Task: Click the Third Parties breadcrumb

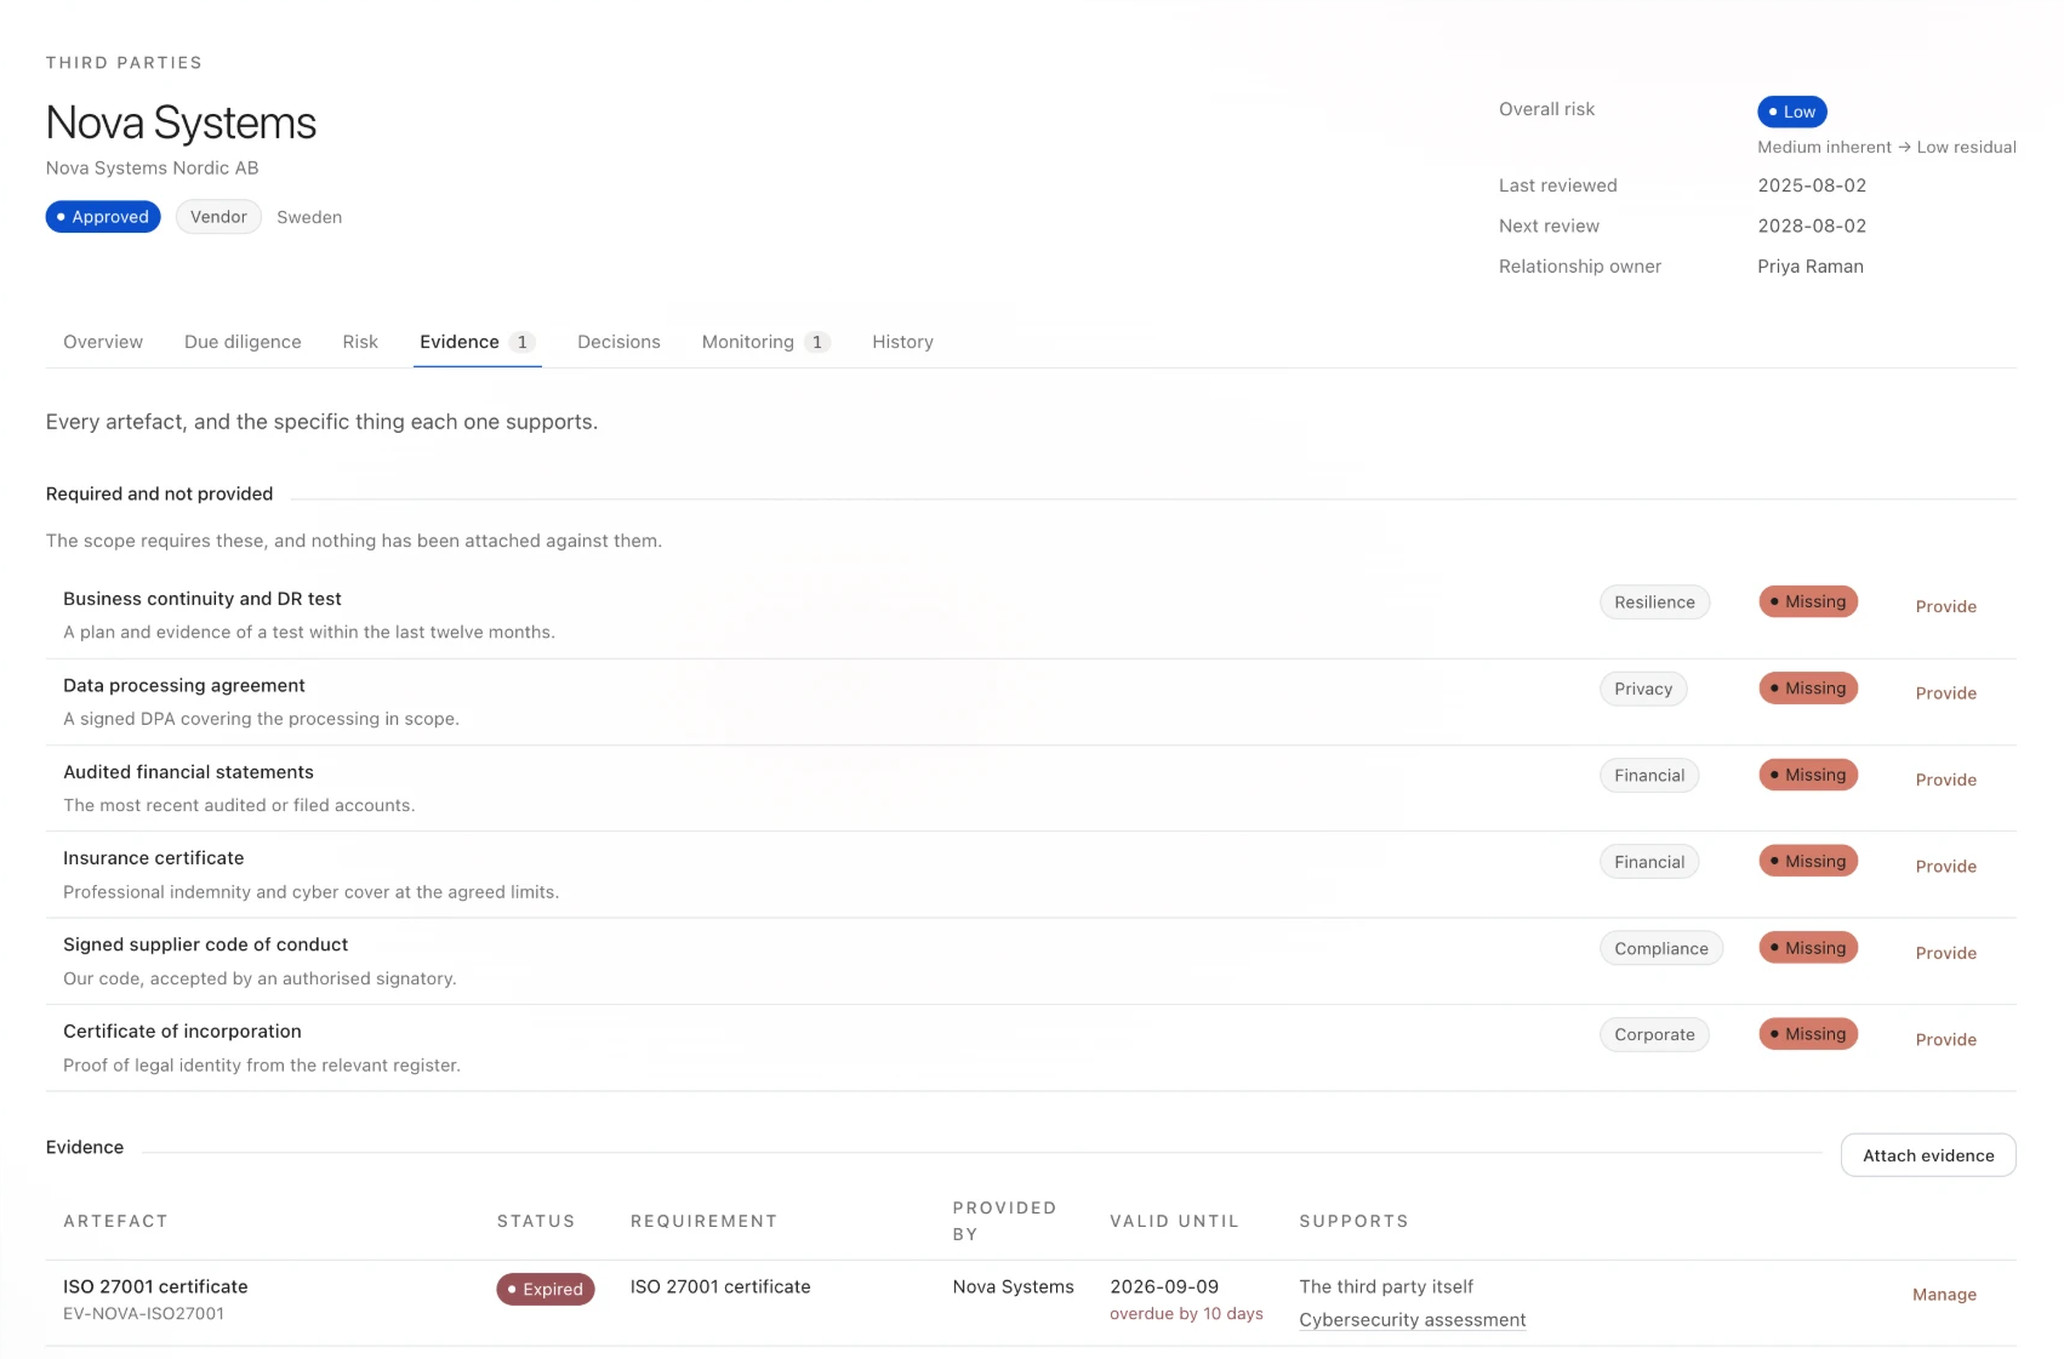Action: 124,62
